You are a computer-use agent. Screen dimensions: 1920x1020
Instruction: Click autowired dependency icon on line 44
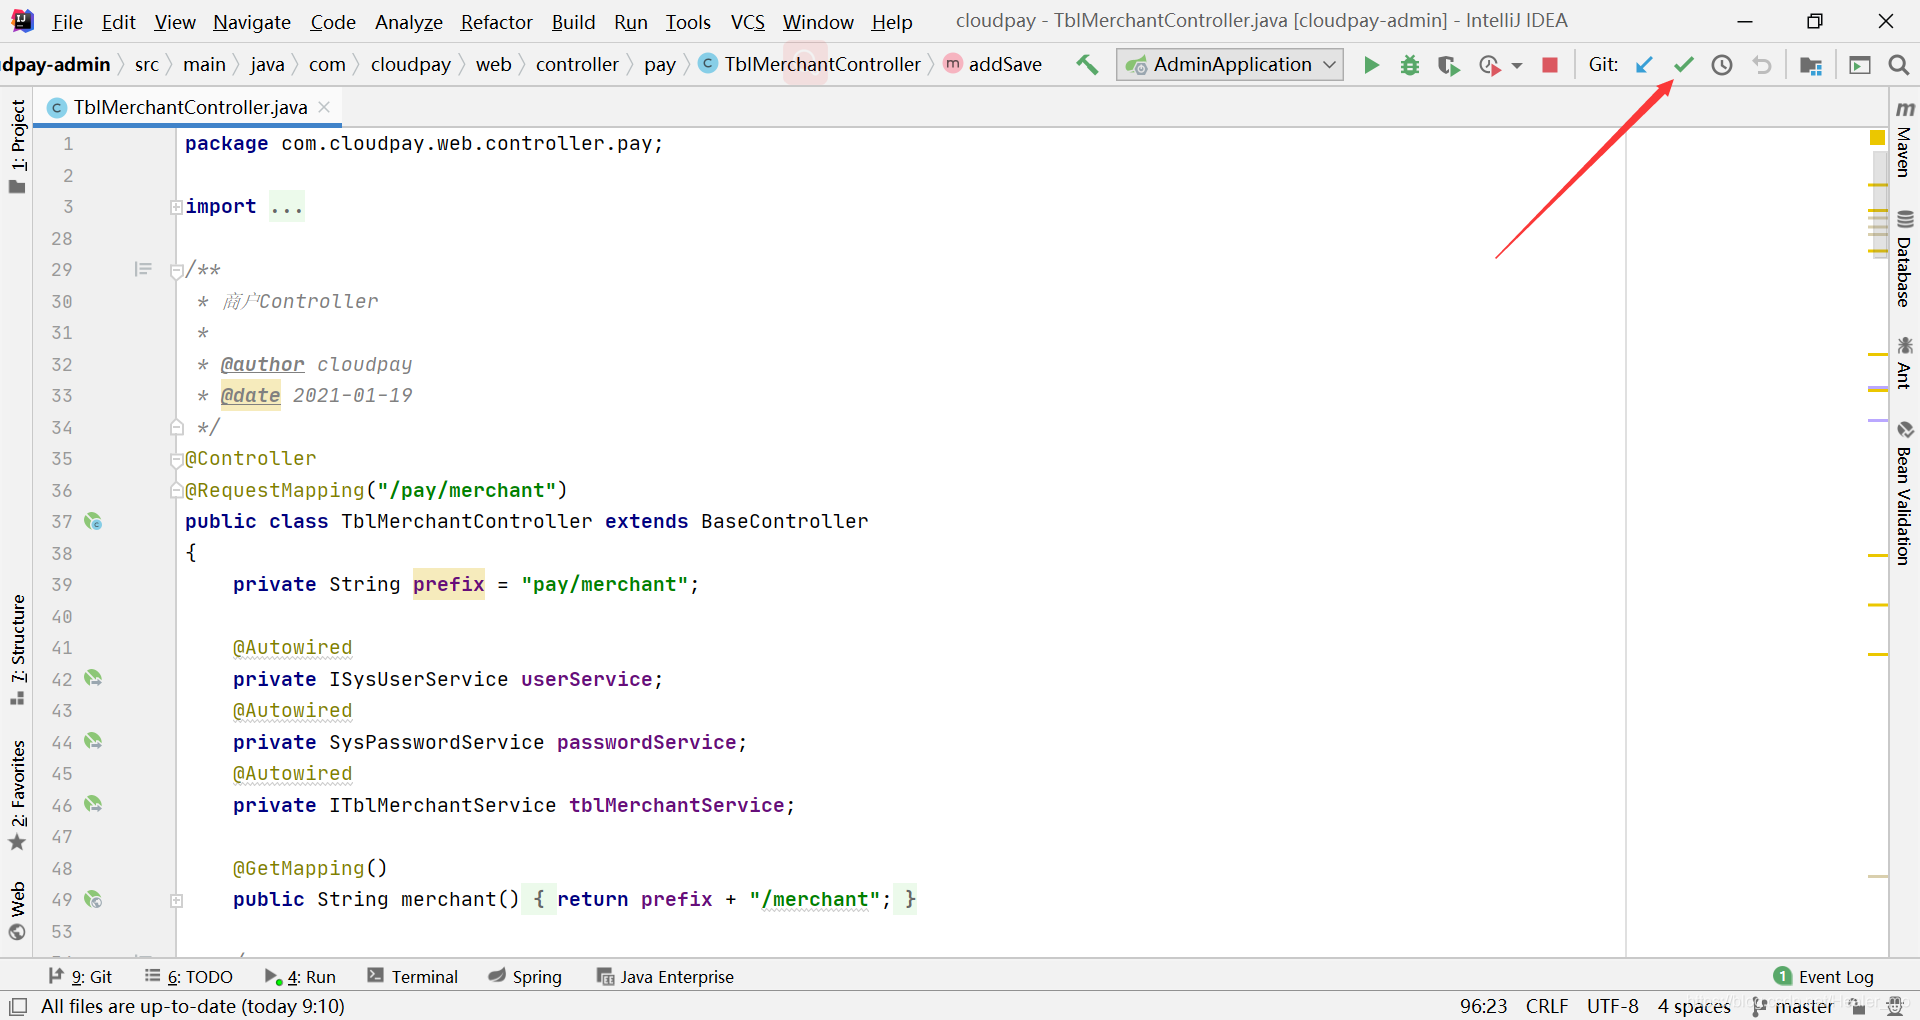coord(93,741)
